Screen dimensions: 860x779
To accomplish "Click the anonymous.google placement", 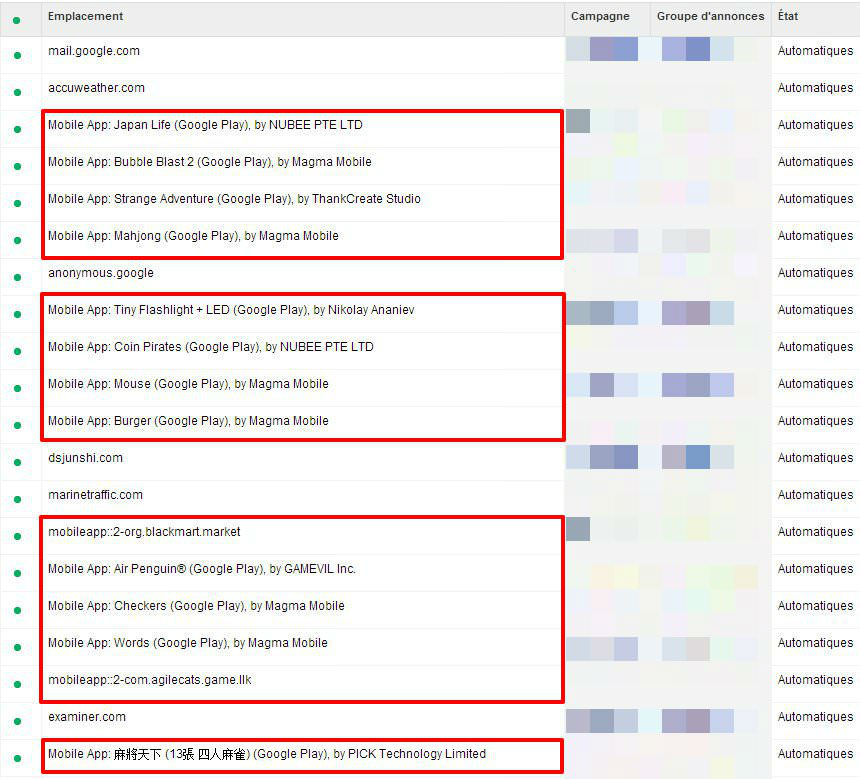I will click(x=101, y=273).
